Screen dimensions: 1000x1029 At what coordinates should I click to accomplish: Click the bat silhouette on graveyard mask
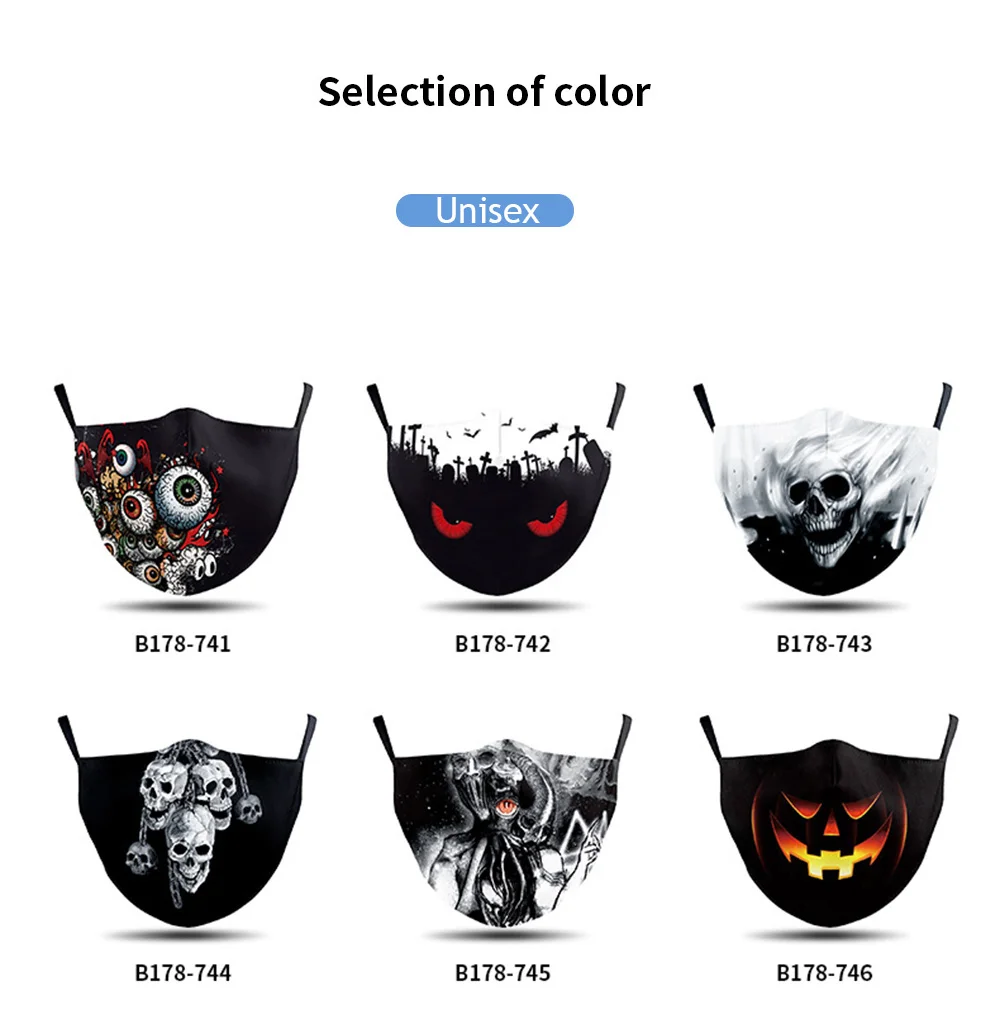pyautogui.click(x=544, y=432)
